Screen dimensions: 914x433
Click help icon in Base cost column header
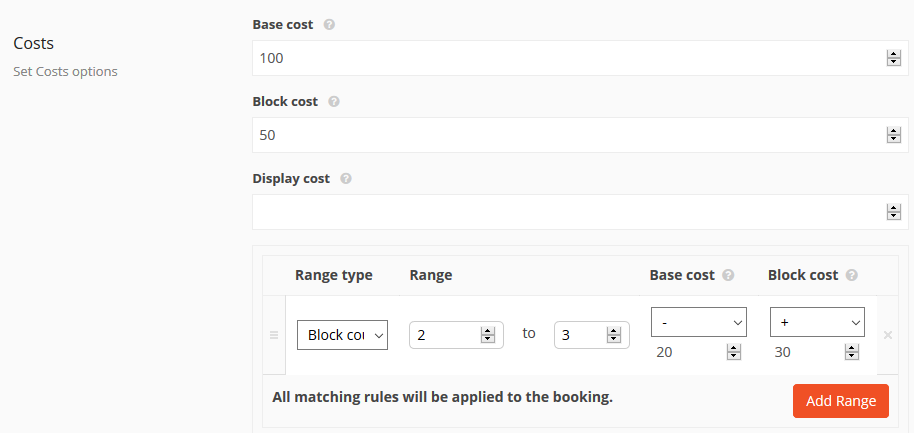[727, 275]
